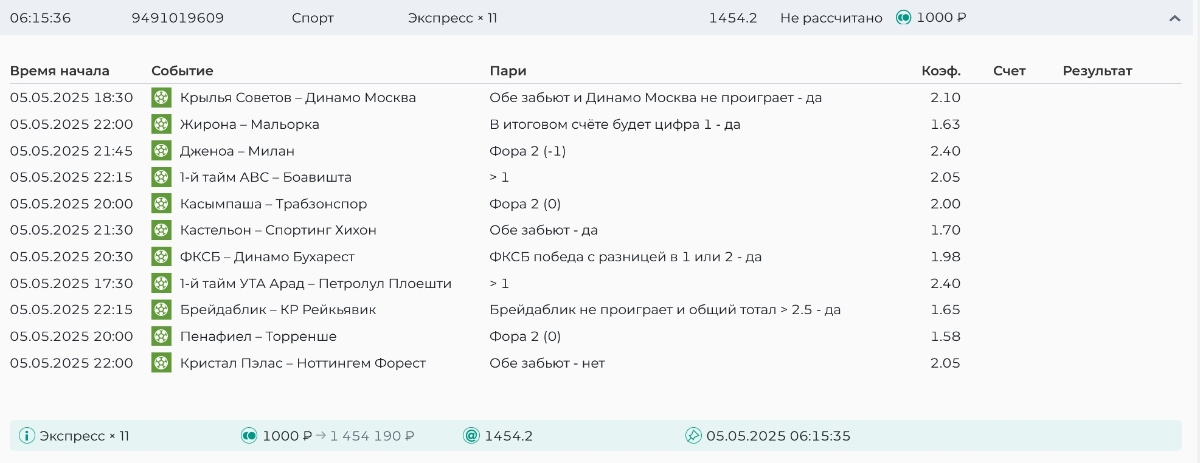Click the Коэф. column header
The width and height of the screenshot is (1200, 463).
pyautogui.click(x=940, y=71)
